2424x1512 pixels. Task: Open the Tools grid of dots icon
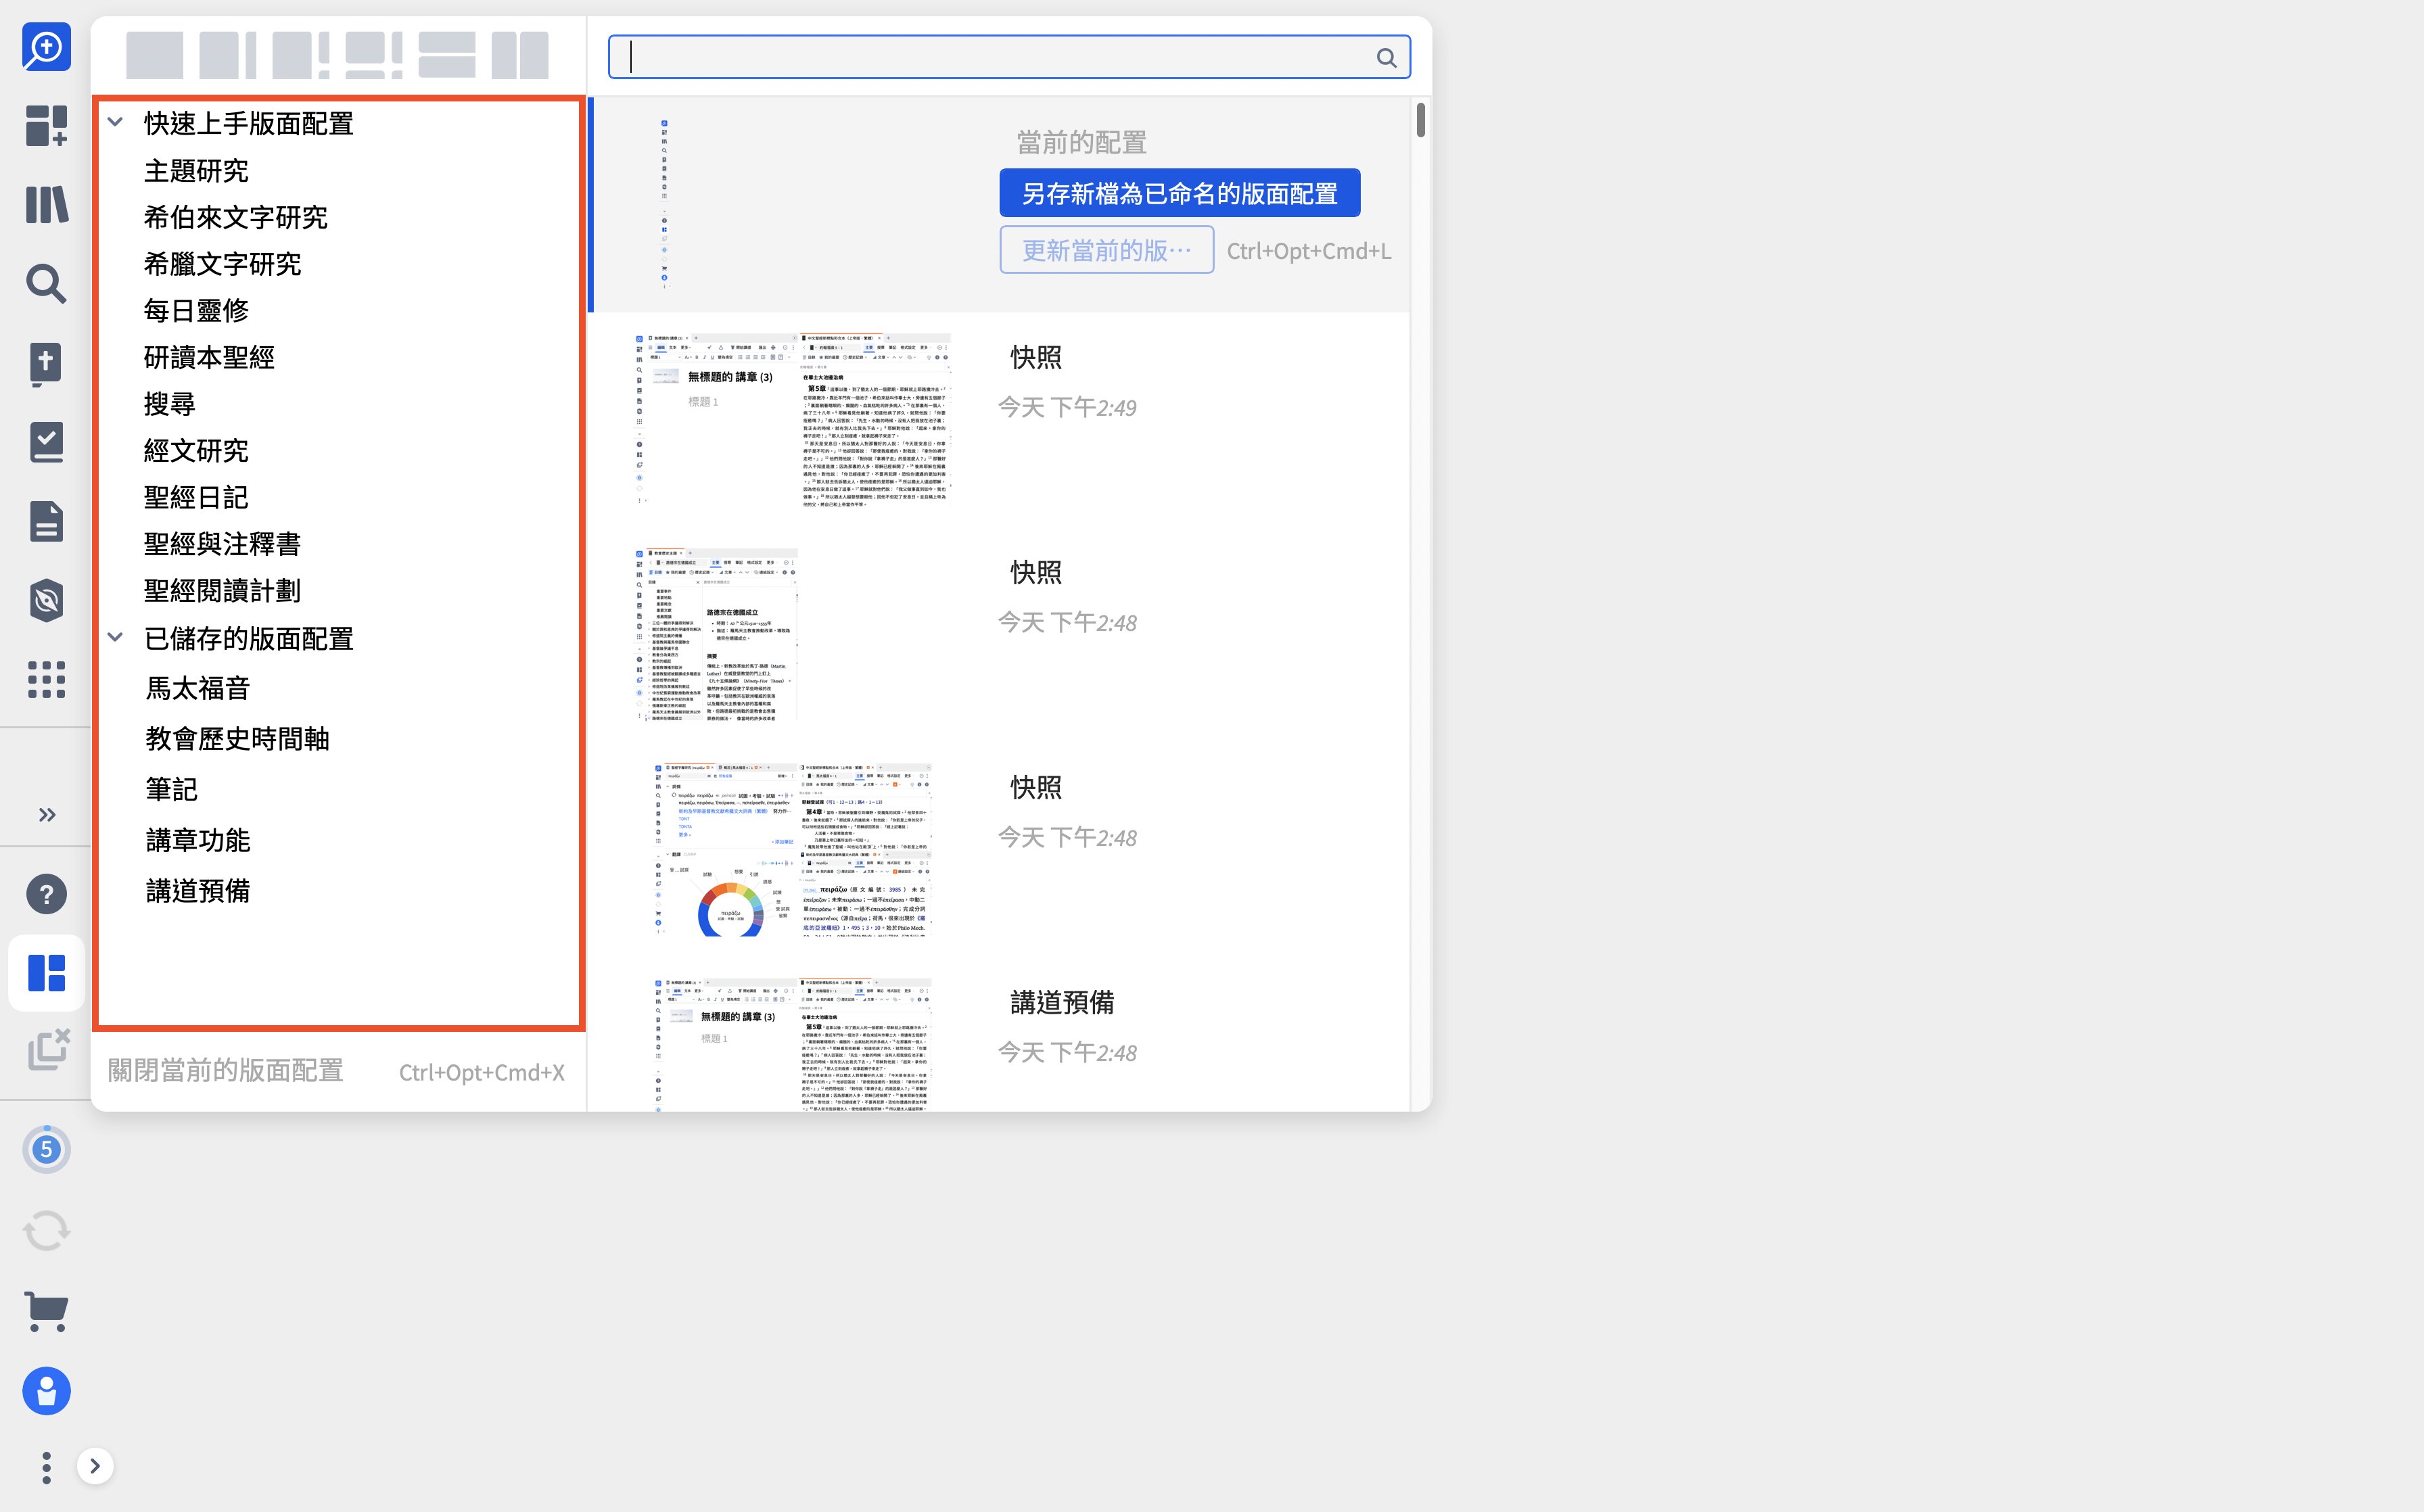46,679
